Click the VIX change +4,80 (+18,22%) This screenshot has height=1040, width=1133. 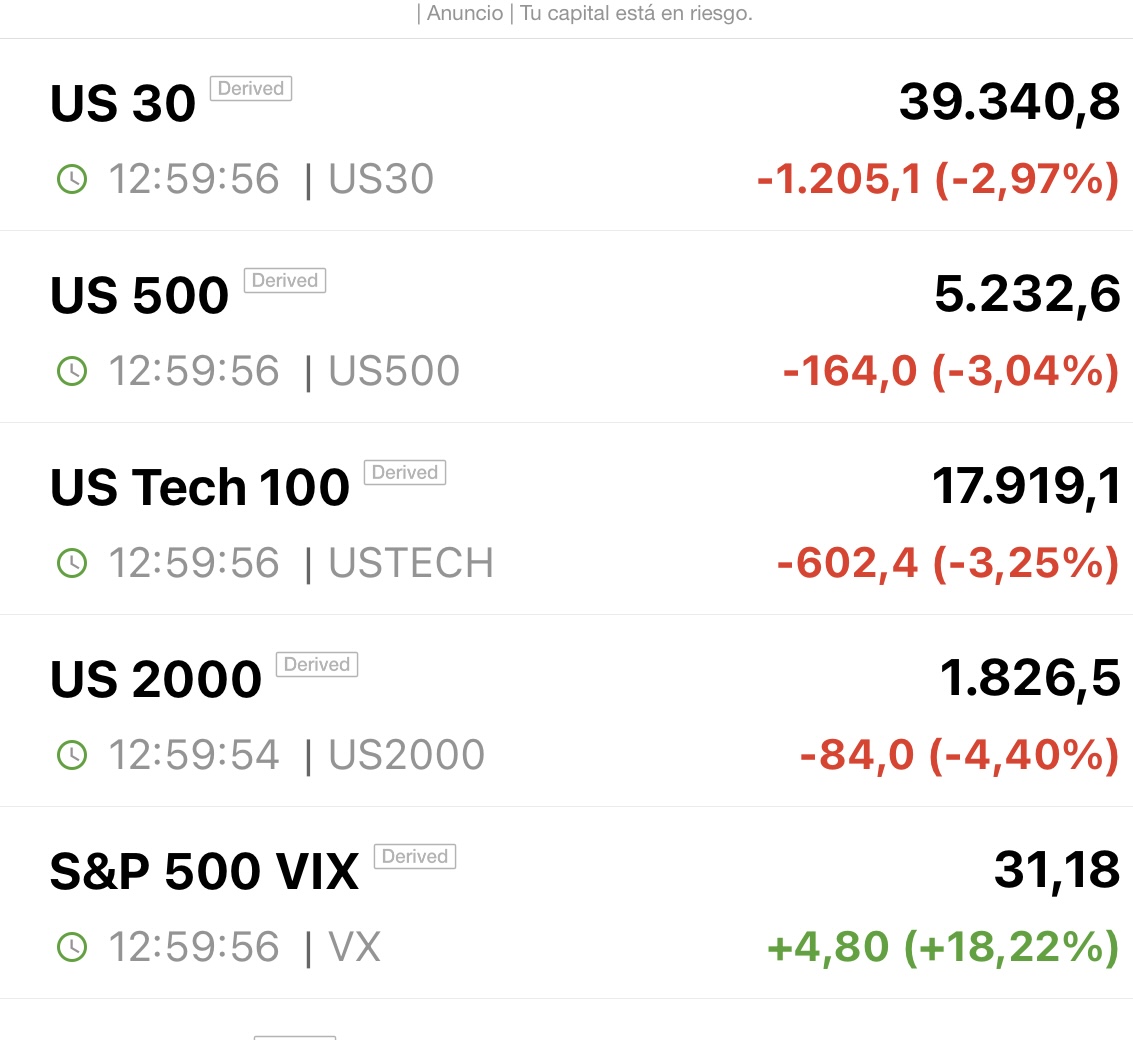tap(943, 947)
